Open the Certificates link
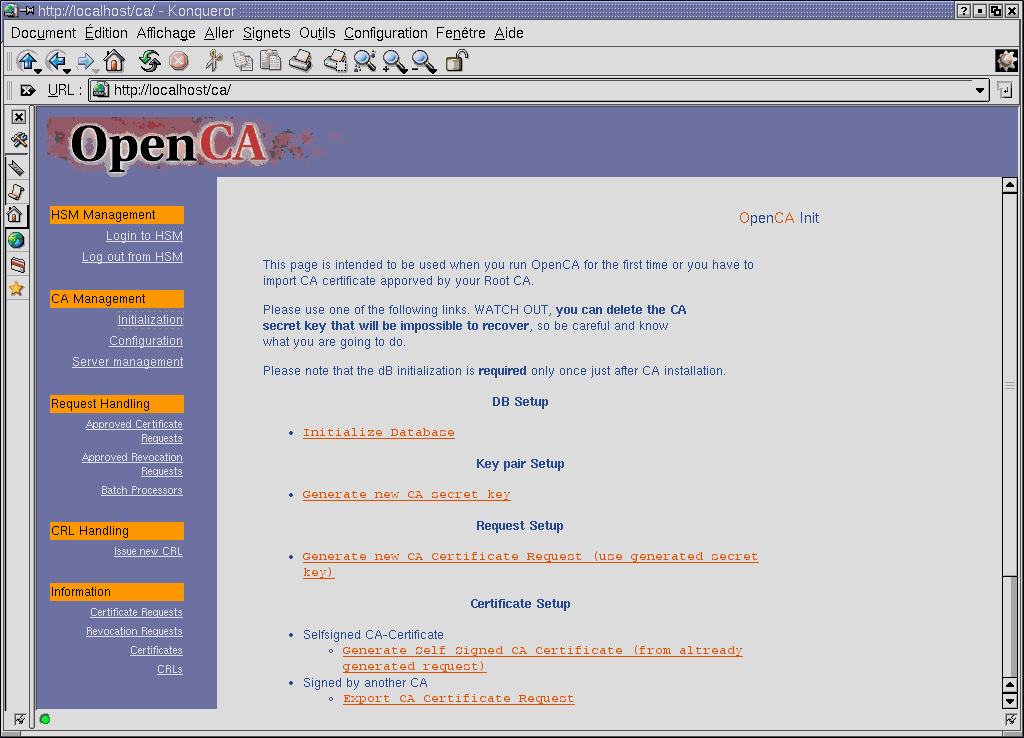Viewport: 1024px width, 738px height. [156, 650]
